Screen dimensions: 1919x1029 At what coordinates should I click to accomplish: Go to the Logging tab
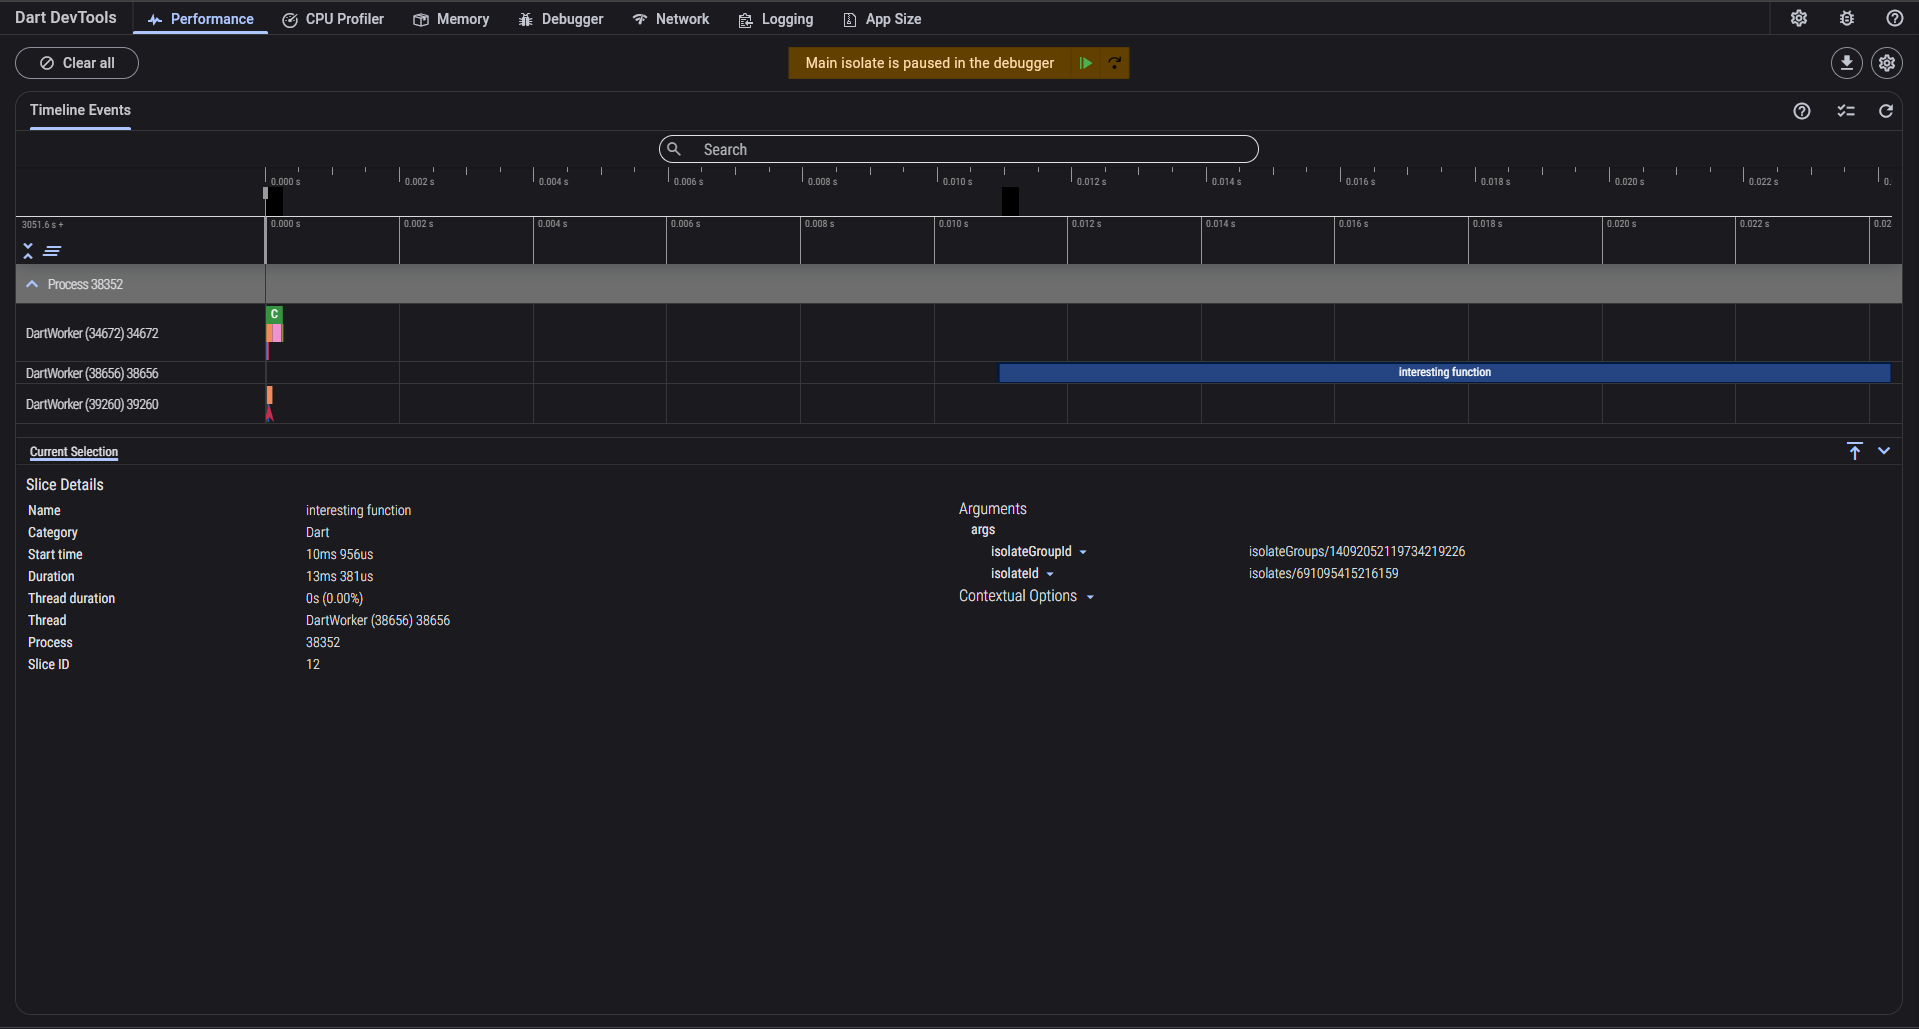coord(776,19)
